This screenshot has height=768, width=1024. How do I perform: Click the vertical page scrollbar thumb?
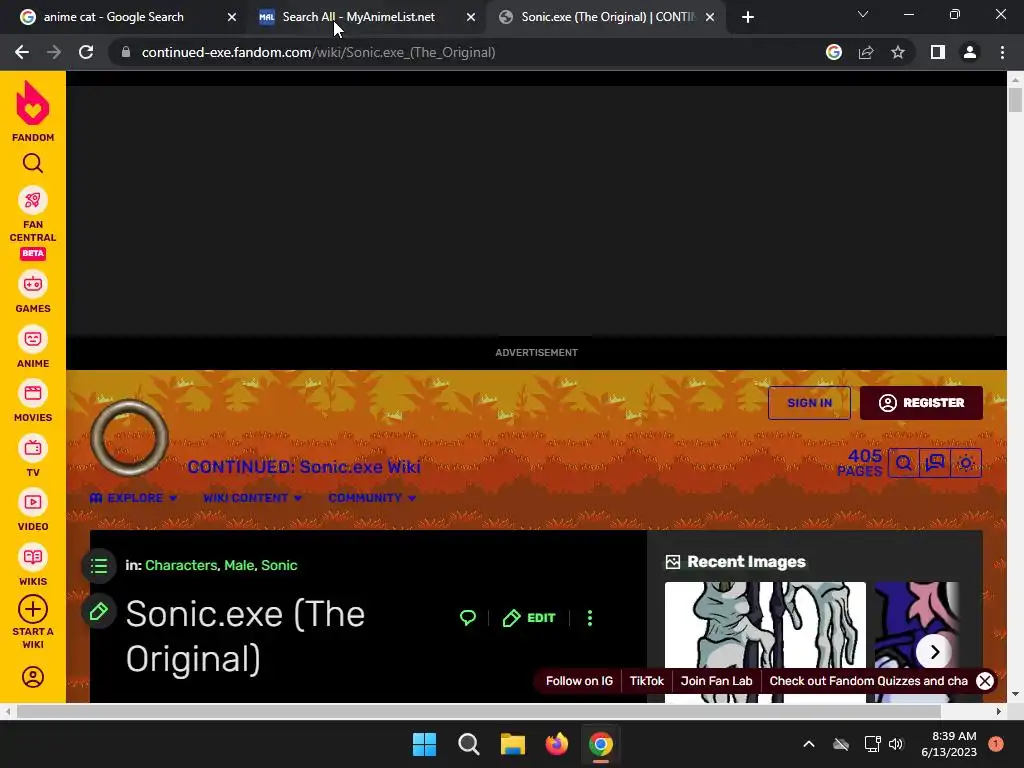pos(1015,100)
